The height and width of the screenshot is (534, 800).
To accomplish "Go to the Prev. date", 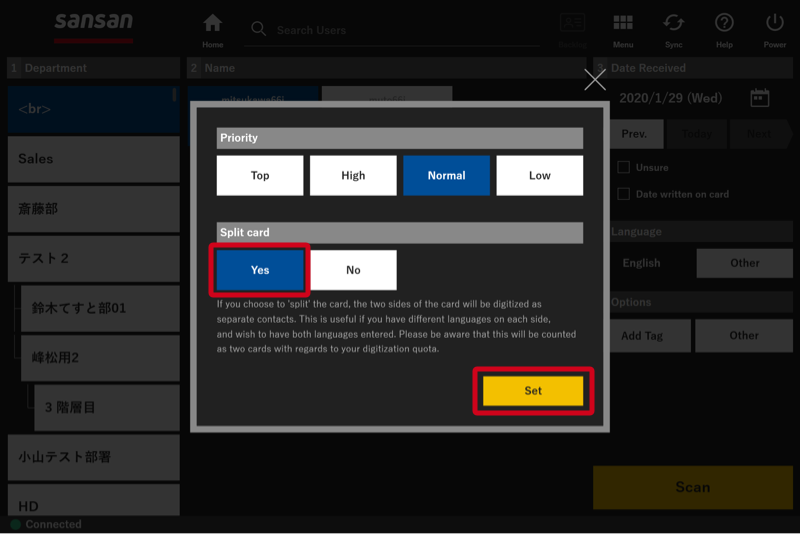I will coord(634,134).
